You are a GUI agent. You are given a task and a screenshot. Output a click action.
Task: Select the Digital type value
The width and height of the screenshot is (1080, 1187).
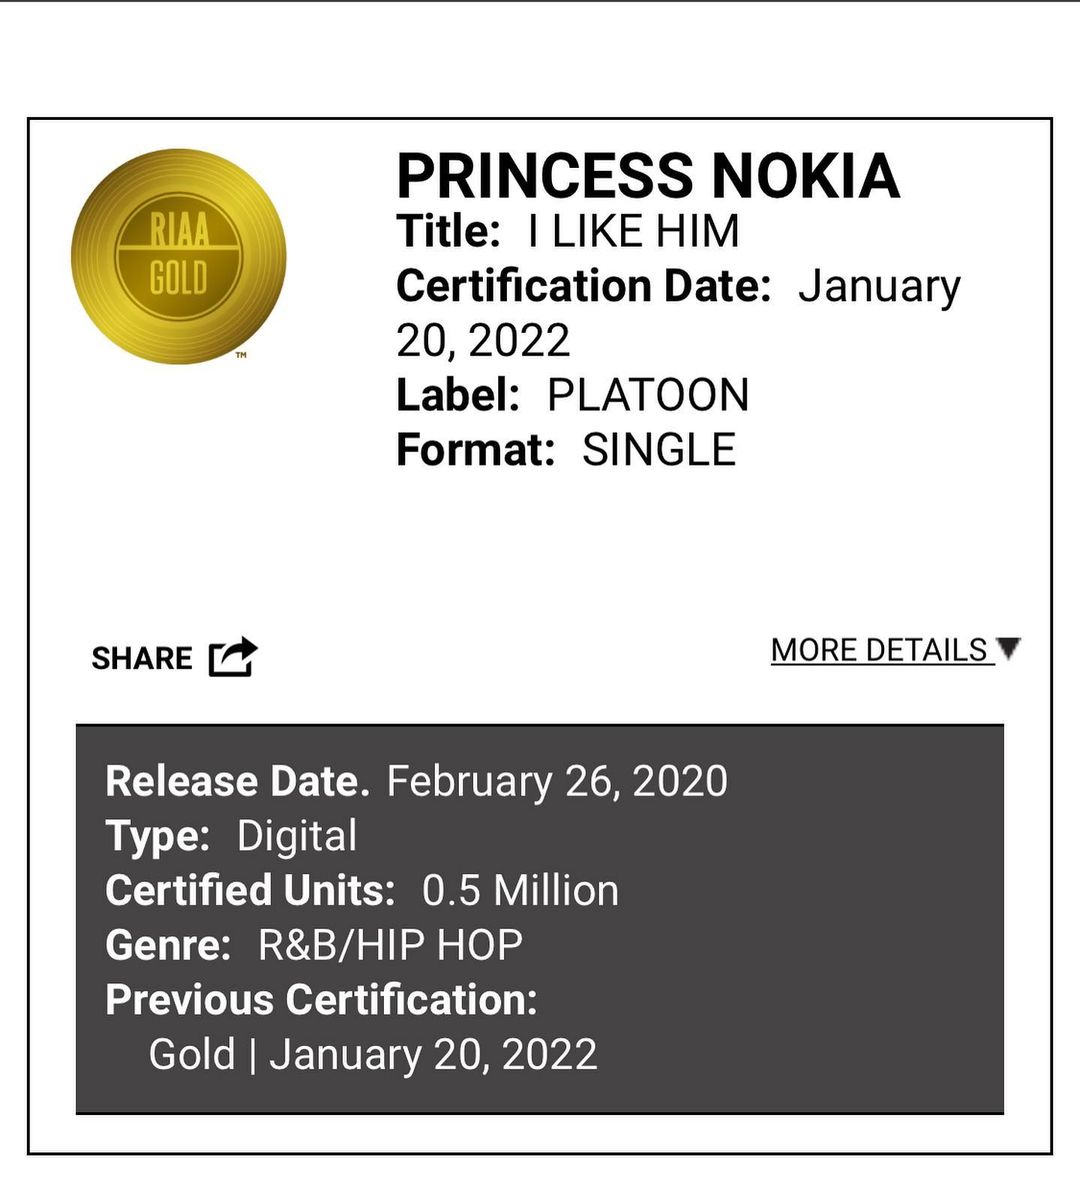(296, 836)
